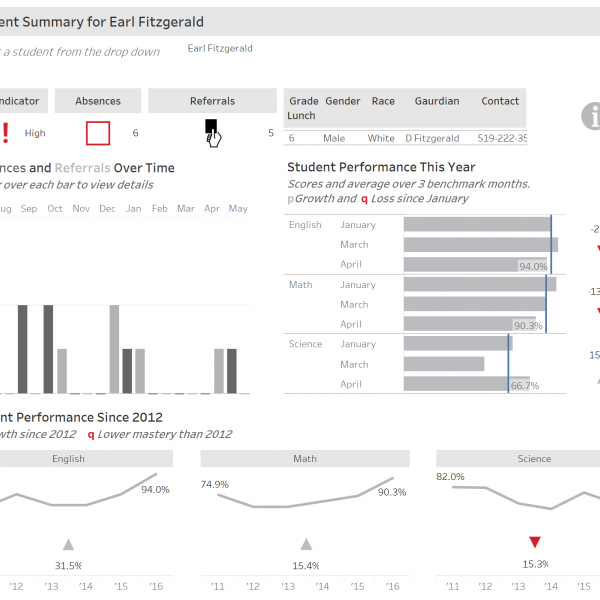
Task: Click the red exclamation risk indicator icon
Action: [5, 133]
